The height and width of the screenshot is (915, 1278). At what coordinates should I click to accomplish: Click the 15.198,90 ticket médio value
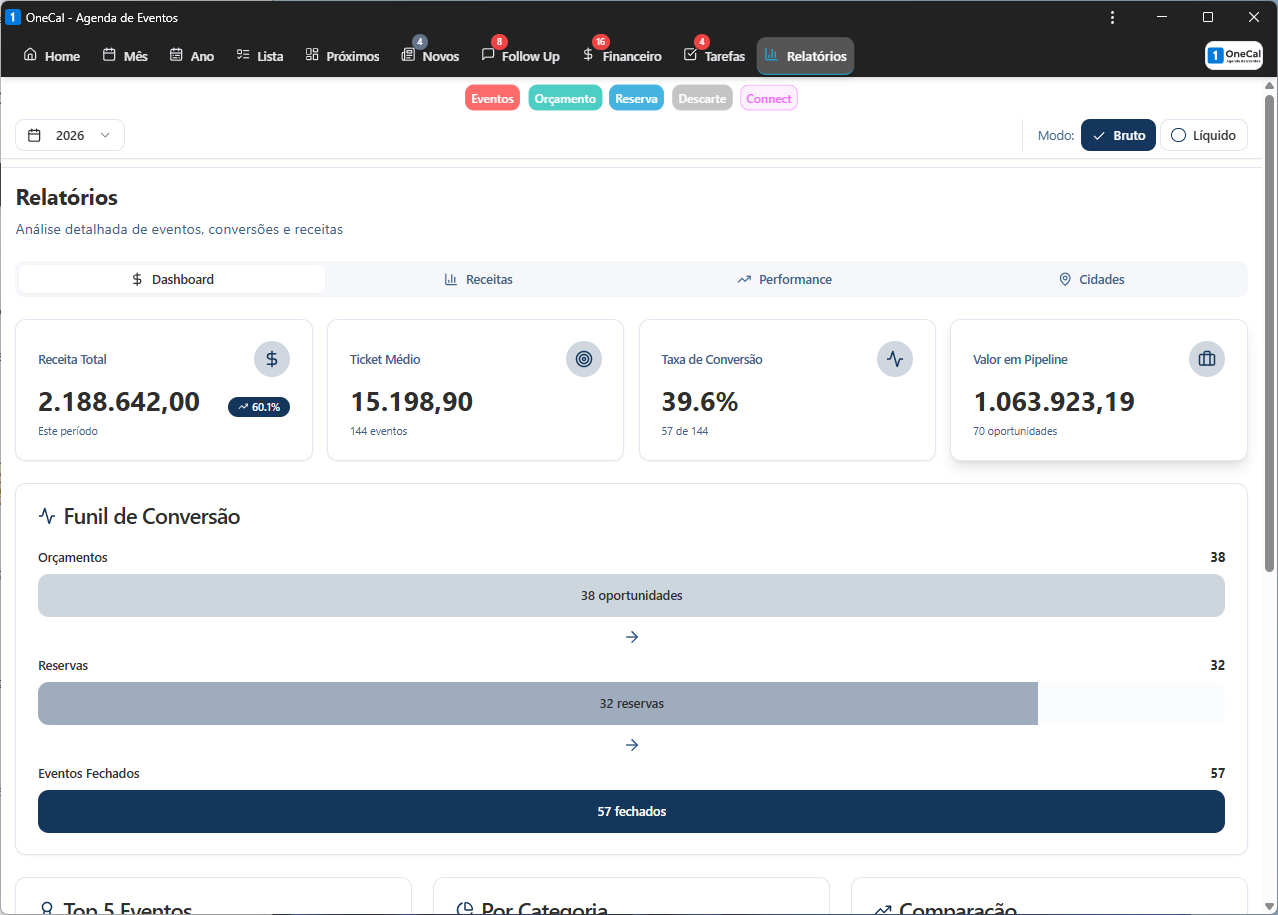411,402
